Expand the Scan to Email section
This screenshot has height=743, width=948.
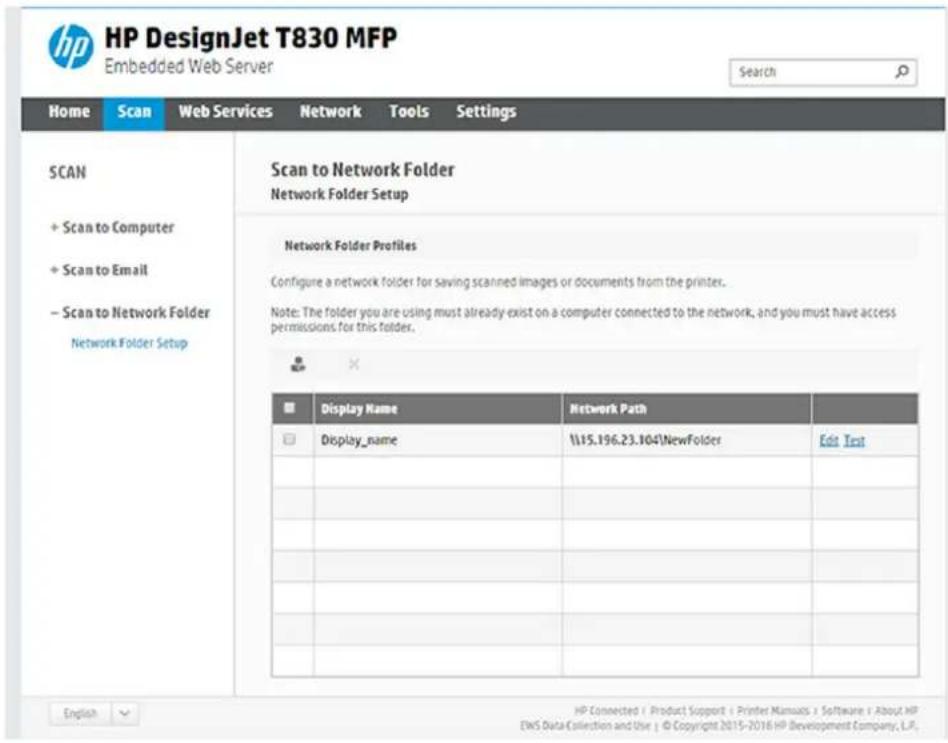99,270
